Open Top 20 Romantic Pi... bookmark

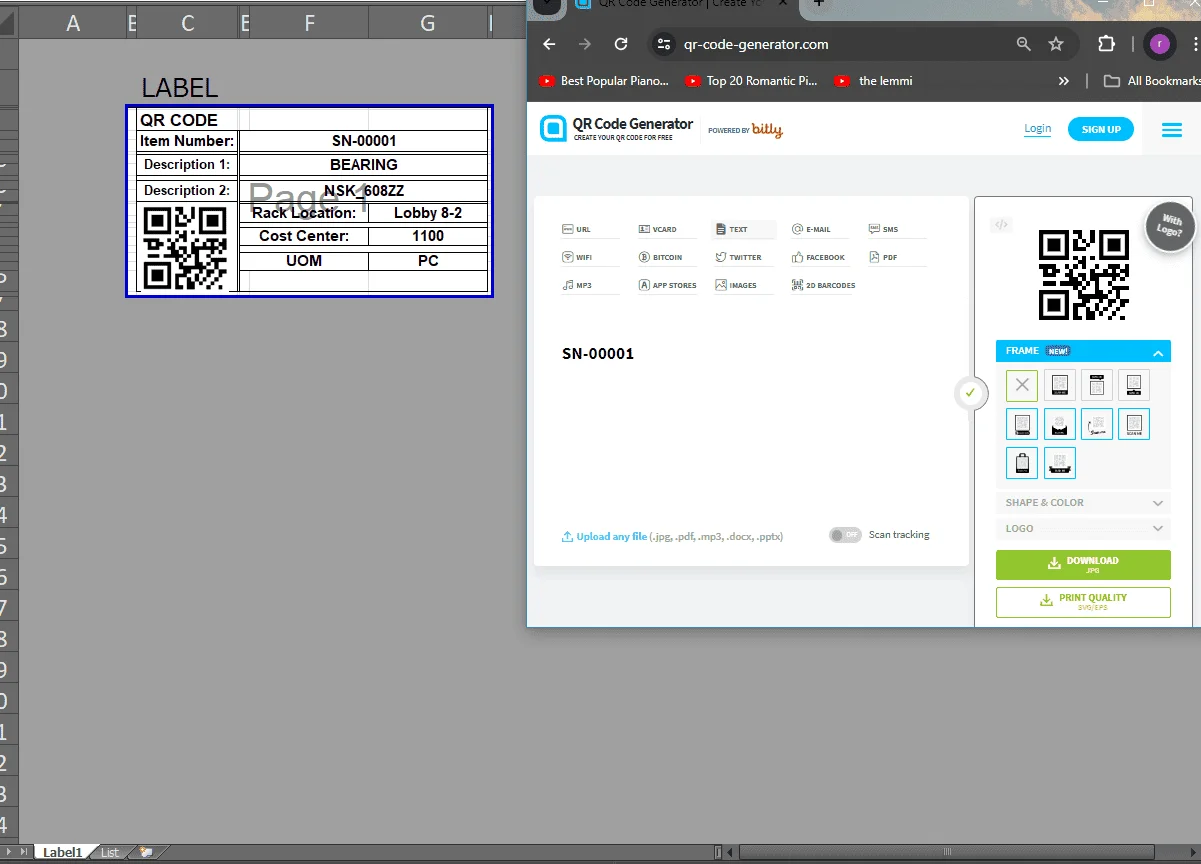point(751,81)
